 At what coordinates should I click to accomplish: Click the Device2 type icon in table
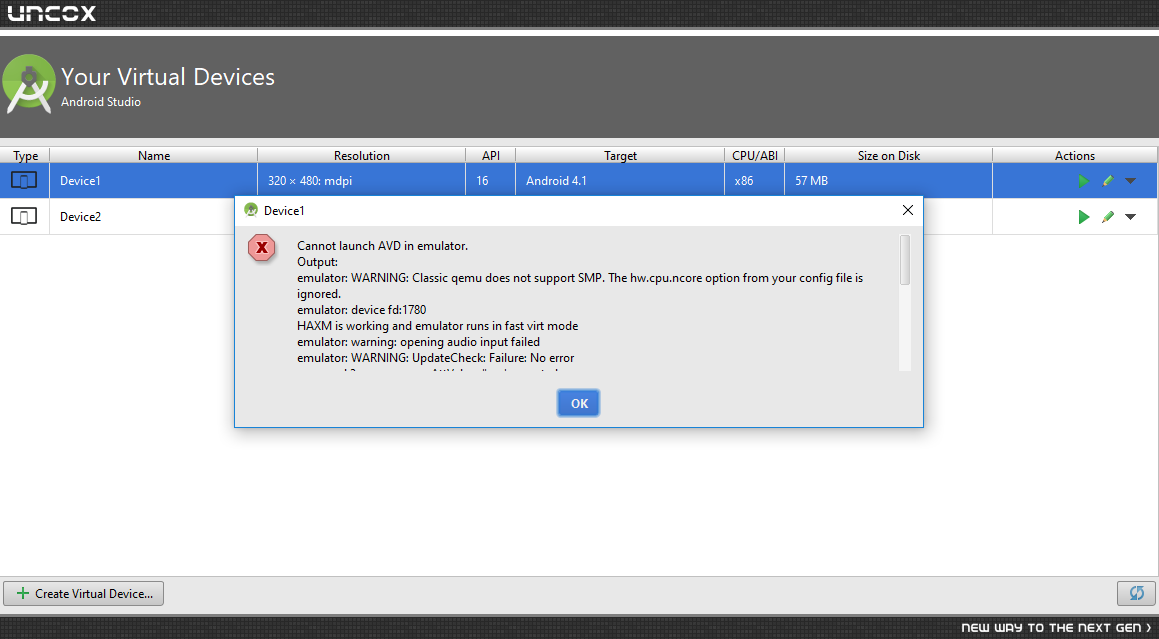pyautogui.click(x=24, y=217)
